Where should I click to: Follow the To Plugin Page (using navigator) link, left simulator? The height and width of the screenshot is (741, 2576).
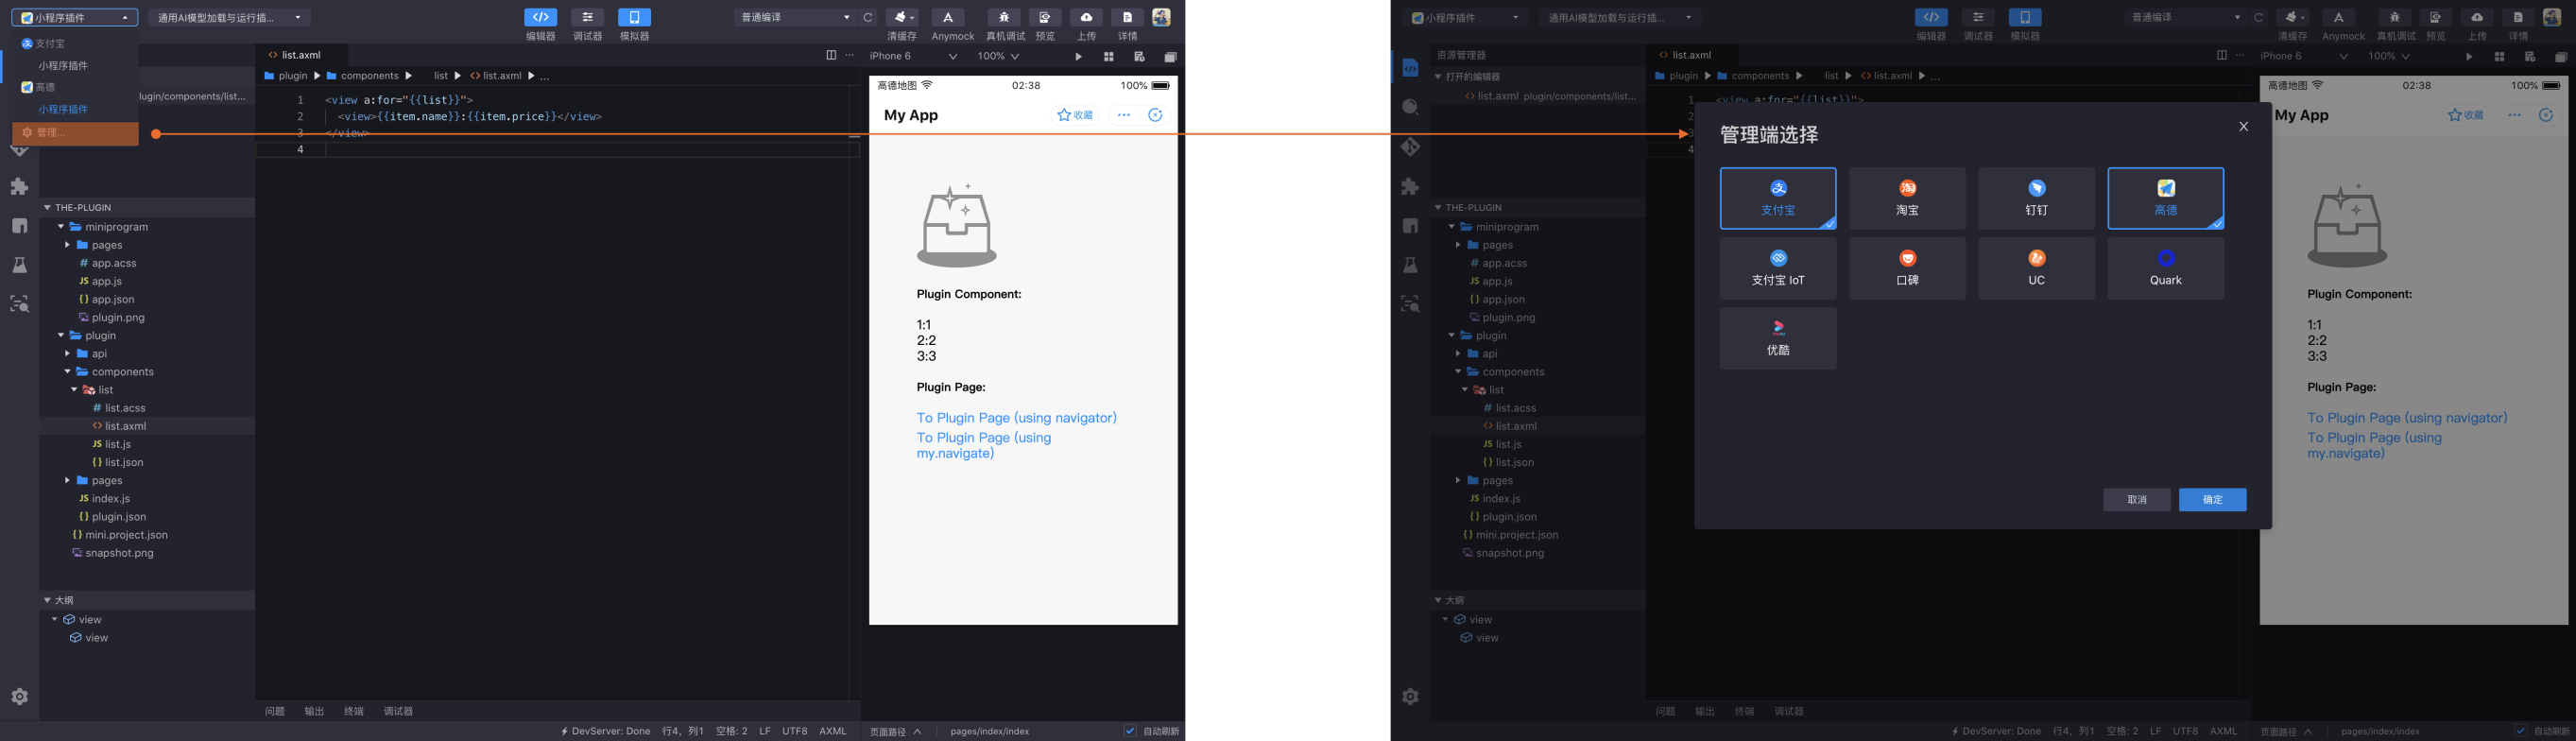(1016, 418)
